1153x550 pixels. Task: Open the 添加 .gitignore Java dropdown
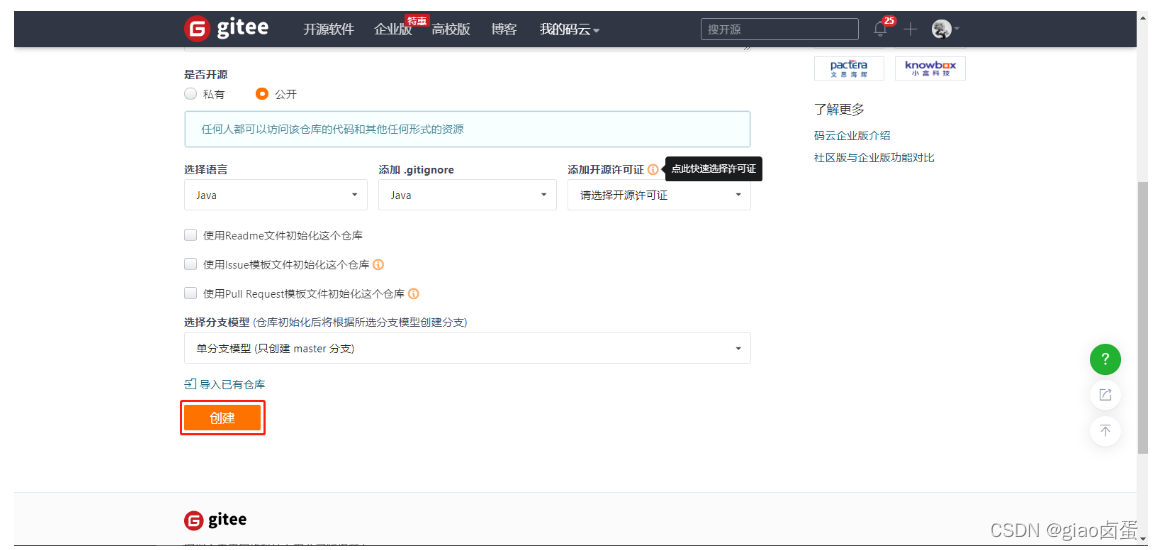468,195
